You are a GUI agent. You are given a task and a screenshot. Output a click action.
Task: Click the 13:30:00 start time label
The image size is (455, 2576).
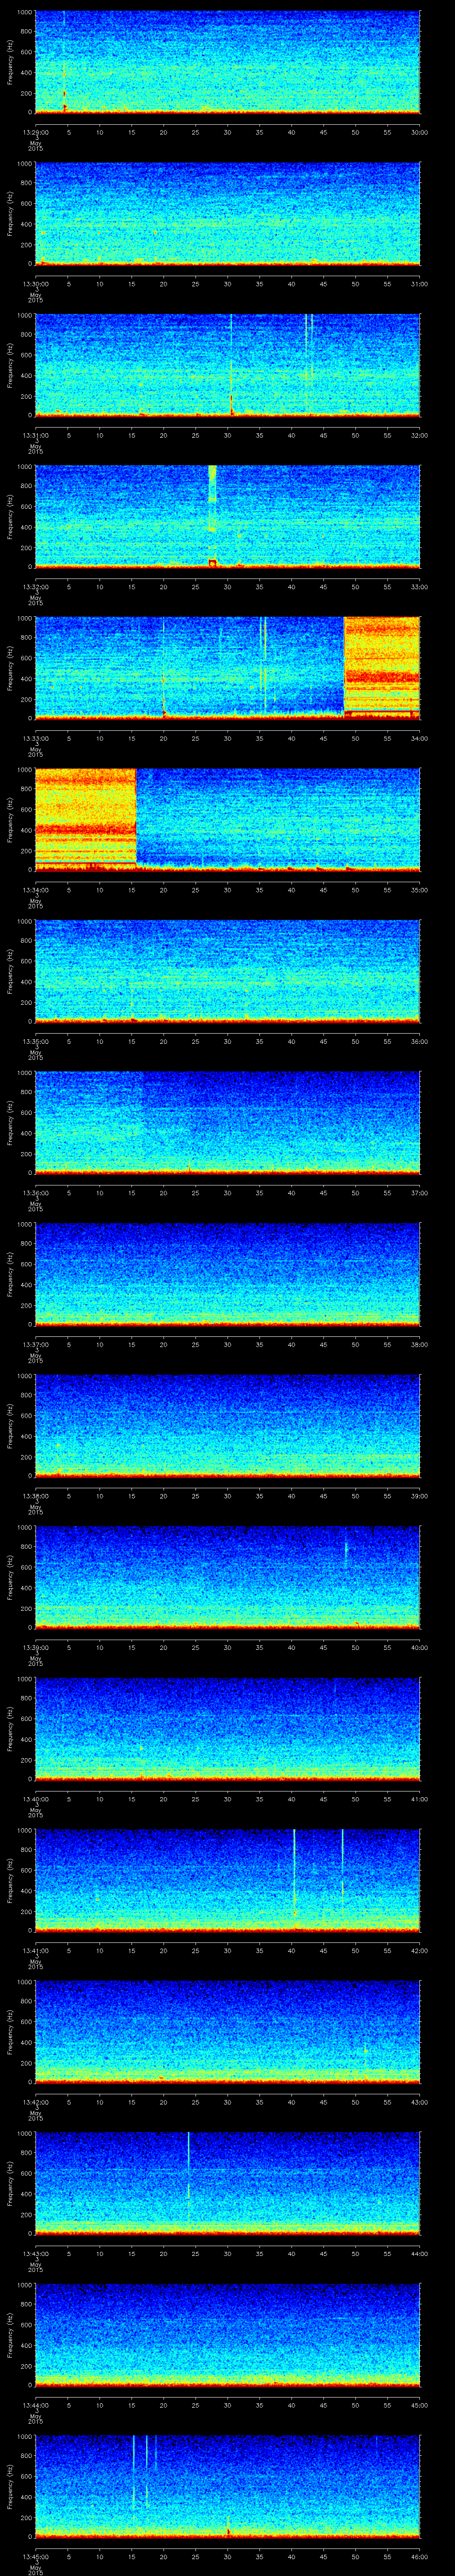pyautogui.click(x=35, y=284)
